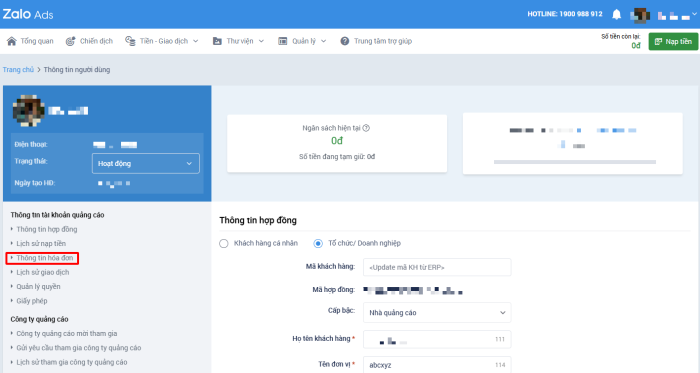Expand the Thư viện menu chevron
The width and height of the screenshot is (700, 373).
tap(261, 41)
